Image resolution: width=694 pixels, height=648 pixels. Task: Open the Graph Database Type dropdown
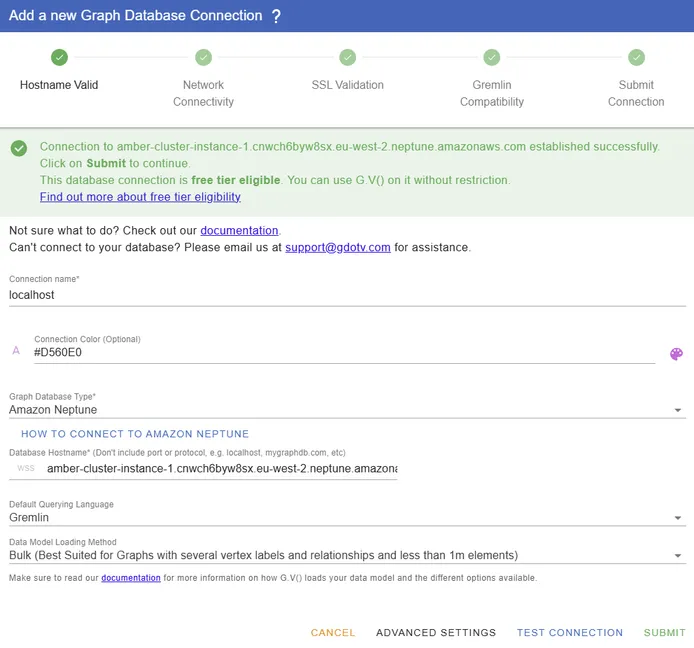click(347, 410)
